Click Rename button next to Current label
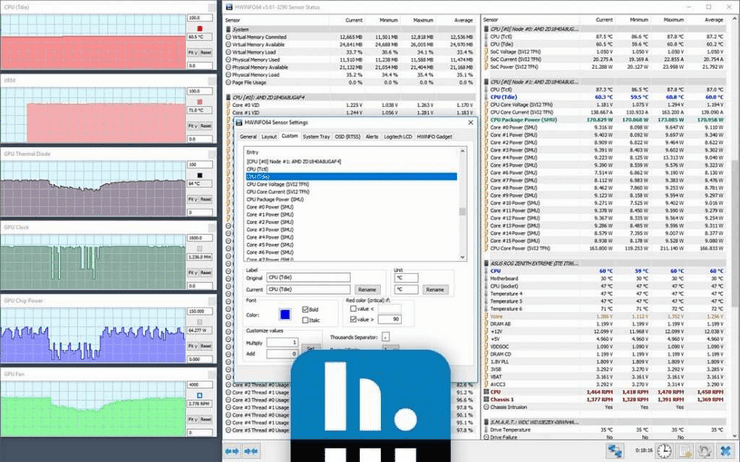 367,290
